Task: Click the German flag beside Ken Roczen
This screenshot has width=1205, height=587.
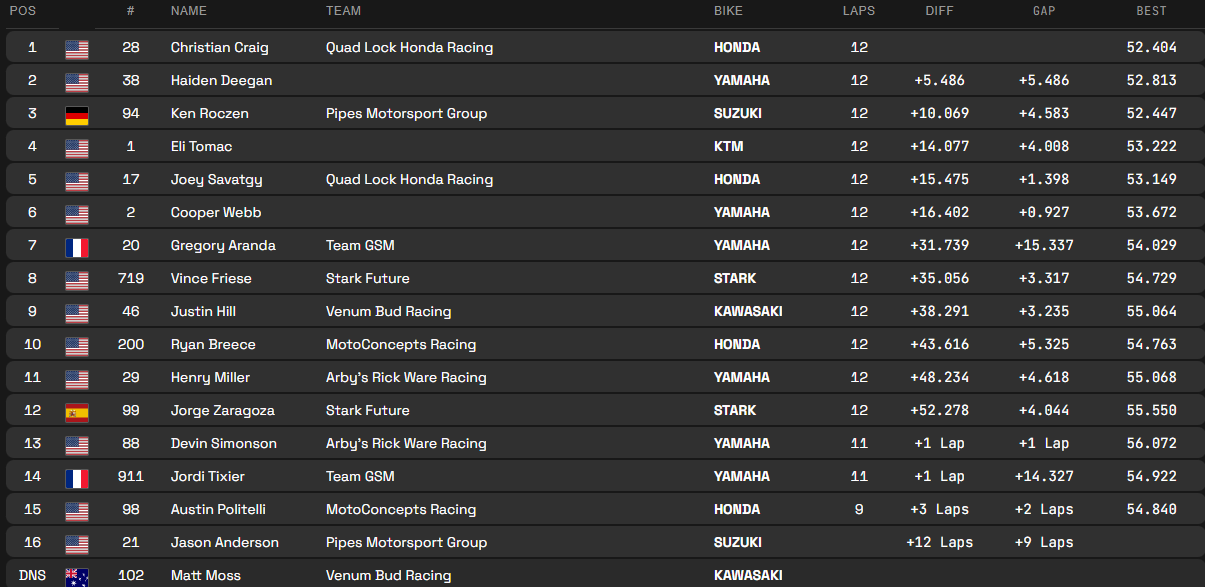Action: click(x=77, y=114)
